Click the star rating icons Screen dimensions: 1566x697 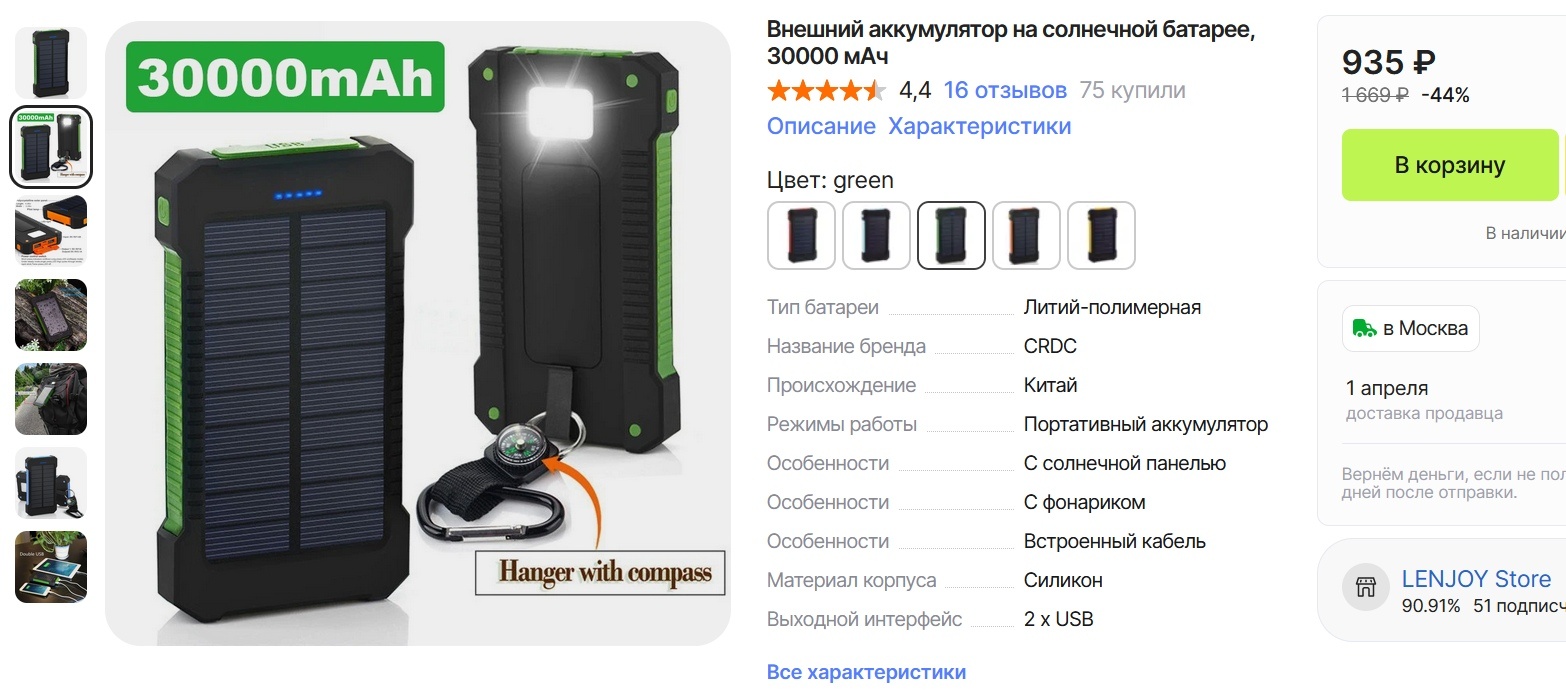tap(826, 91)
